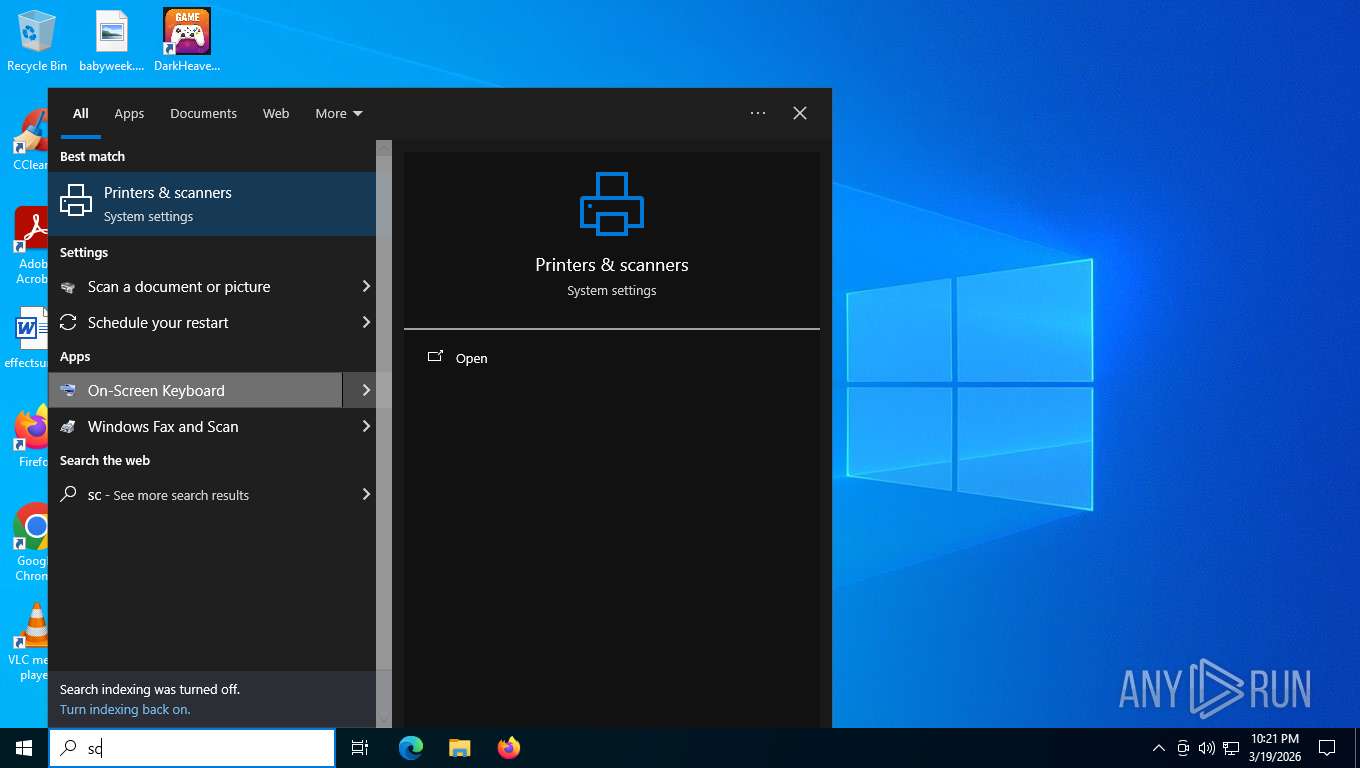1360x768 pixels.
Task: Expand Windows Fax and Scan chevron
Action: pos(366,427)
